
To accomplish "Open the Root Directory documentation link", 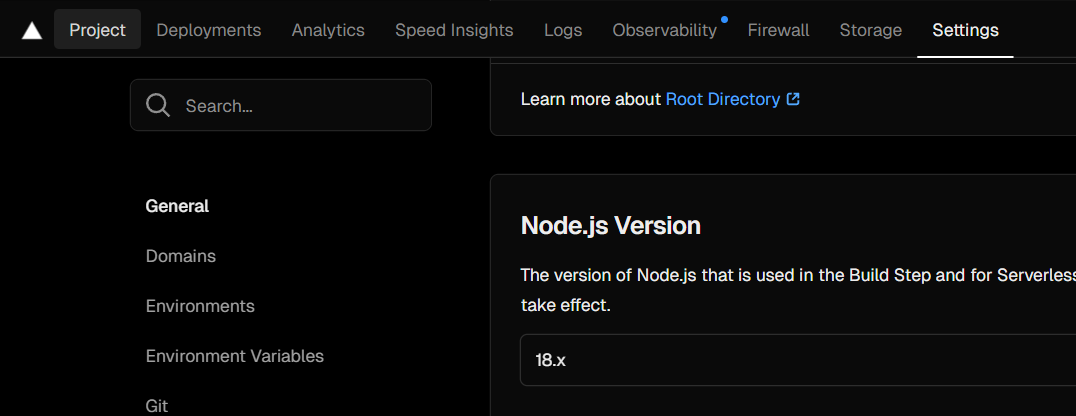I will [x=722, y=99].
